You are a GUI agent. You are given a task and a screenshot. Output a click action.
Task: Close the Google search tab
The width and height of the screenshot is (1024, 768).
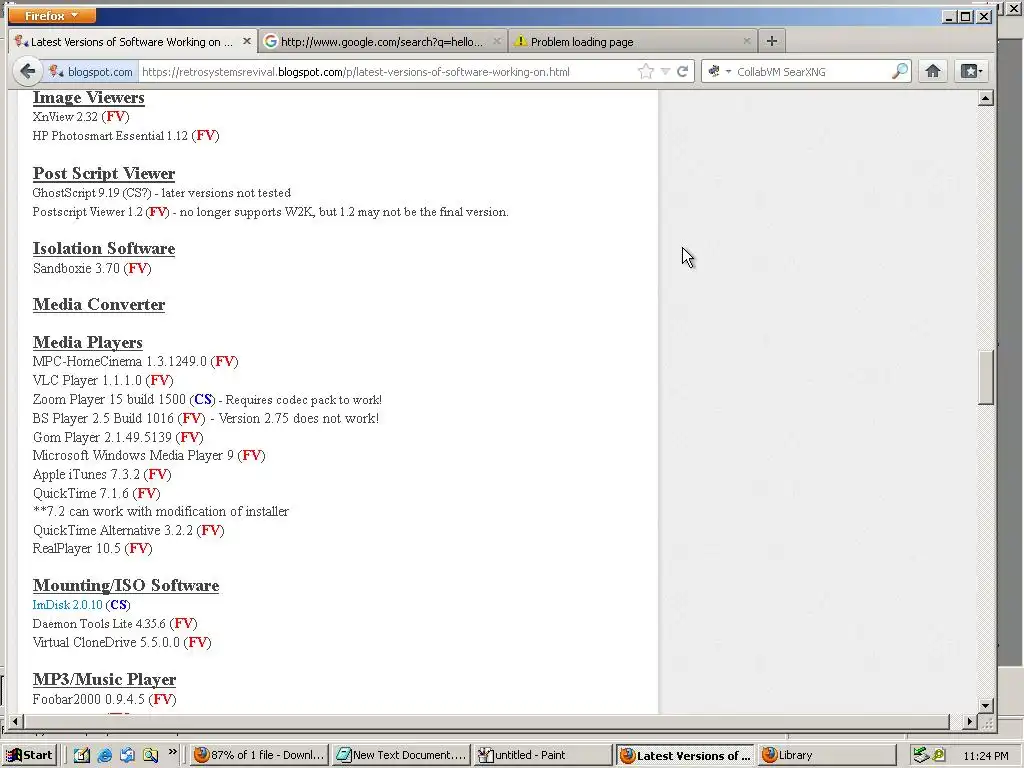497,41
